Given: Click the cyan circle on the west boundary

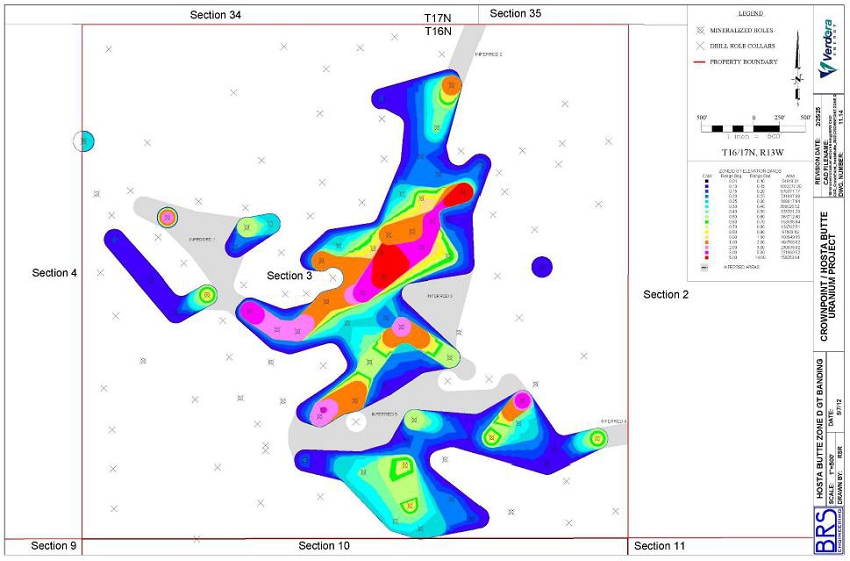Looking at the screenshot, I should (84, 141).
